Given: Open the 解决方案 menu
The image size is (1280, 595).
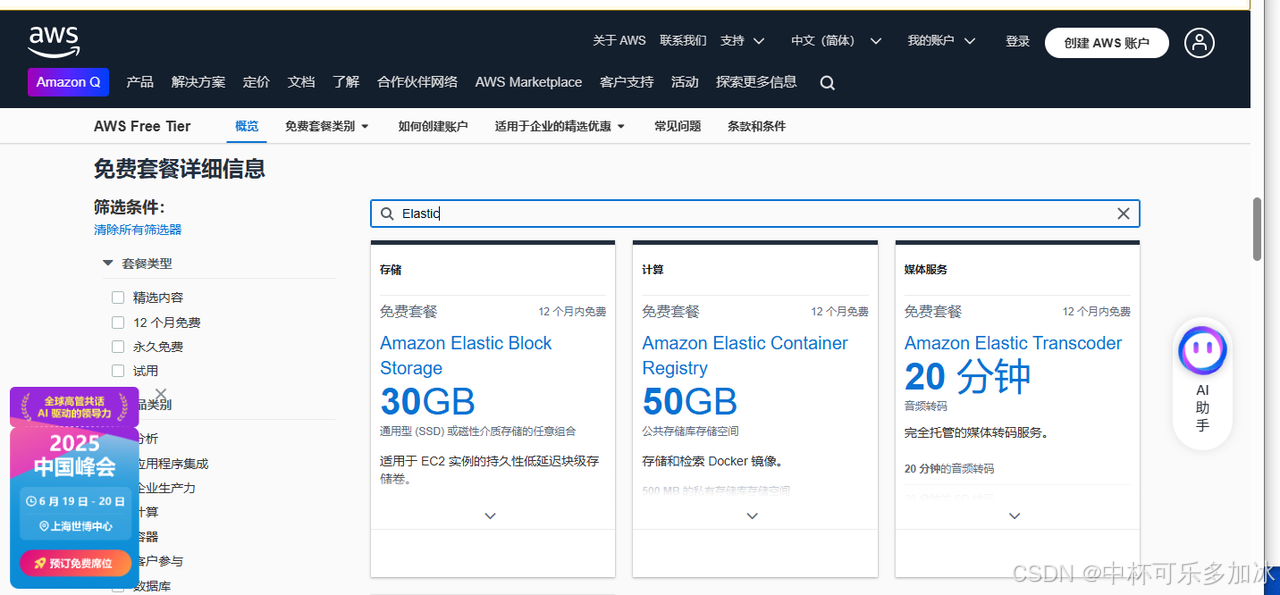Looking at the screenshot, I should click(198, 82).
